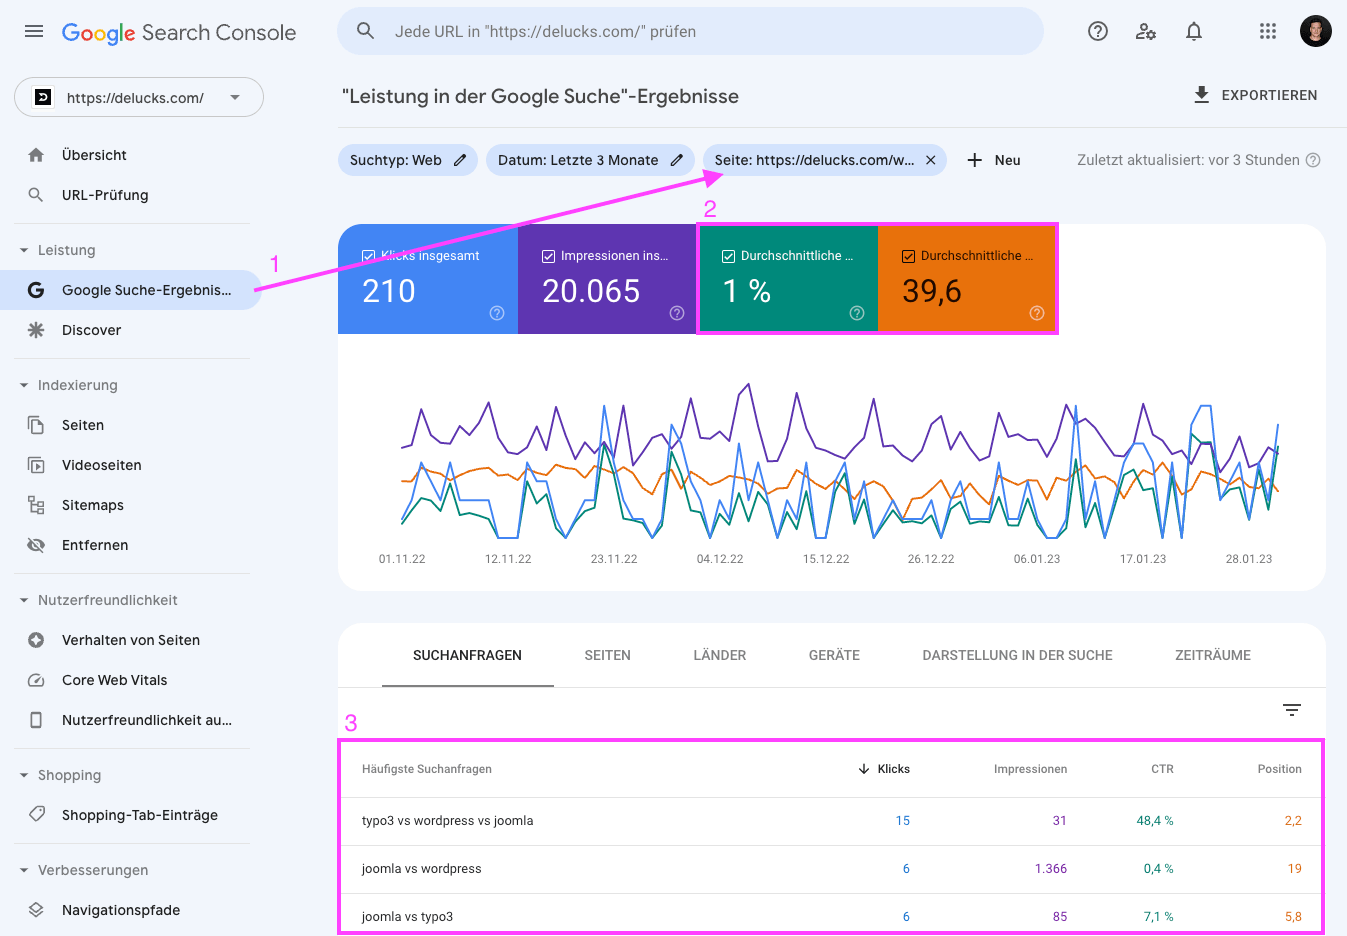This screenshot has height=936, width=1347.
Task: Open the help question mark icon
Action: (1098, 31)
